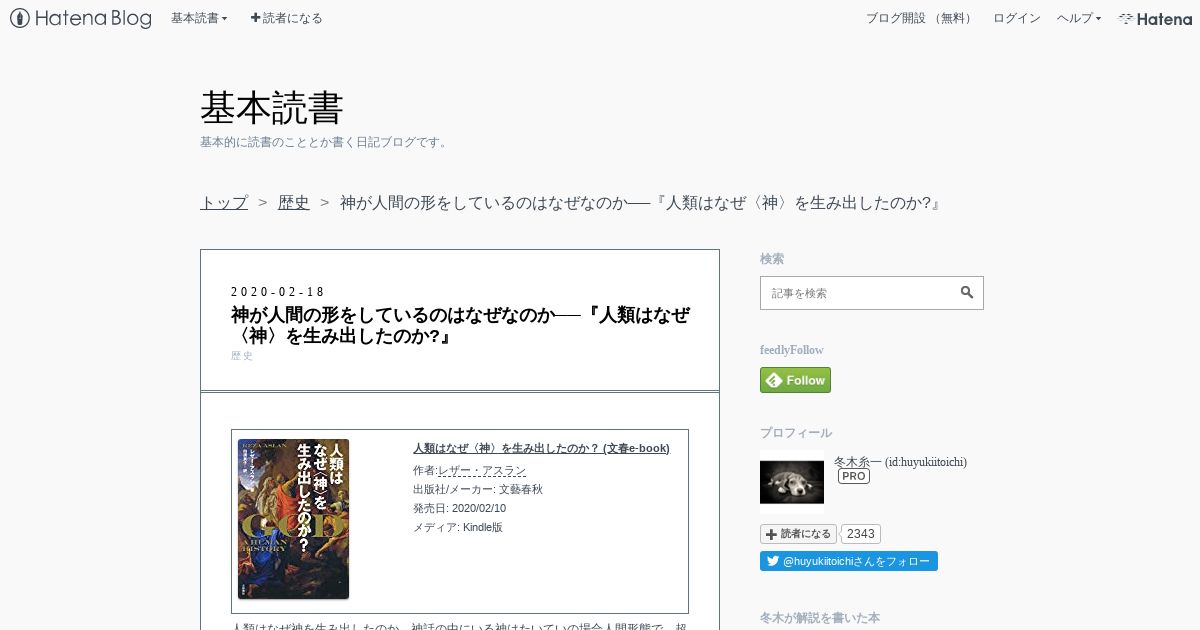
Task: Follow @huyukiitoichi on Twitter button
Action: [x=849, y=561]
